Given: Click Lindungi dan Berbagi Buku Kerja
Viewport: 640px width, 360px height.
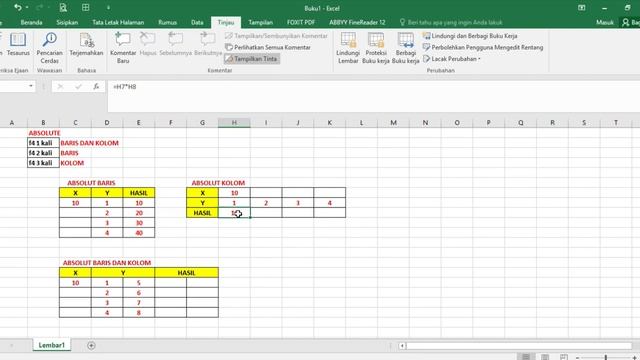Looking at the screenshot, I should click(470, 36).
